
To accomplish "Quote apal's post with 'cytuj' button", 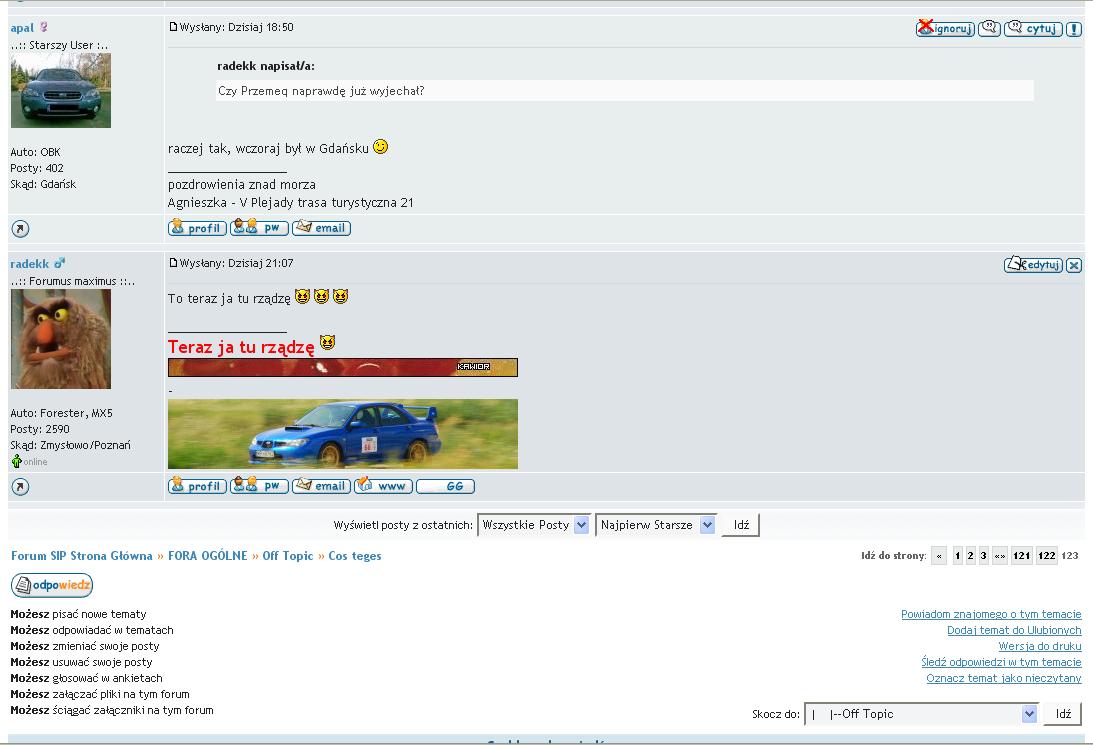I will tap(1033, 28).
